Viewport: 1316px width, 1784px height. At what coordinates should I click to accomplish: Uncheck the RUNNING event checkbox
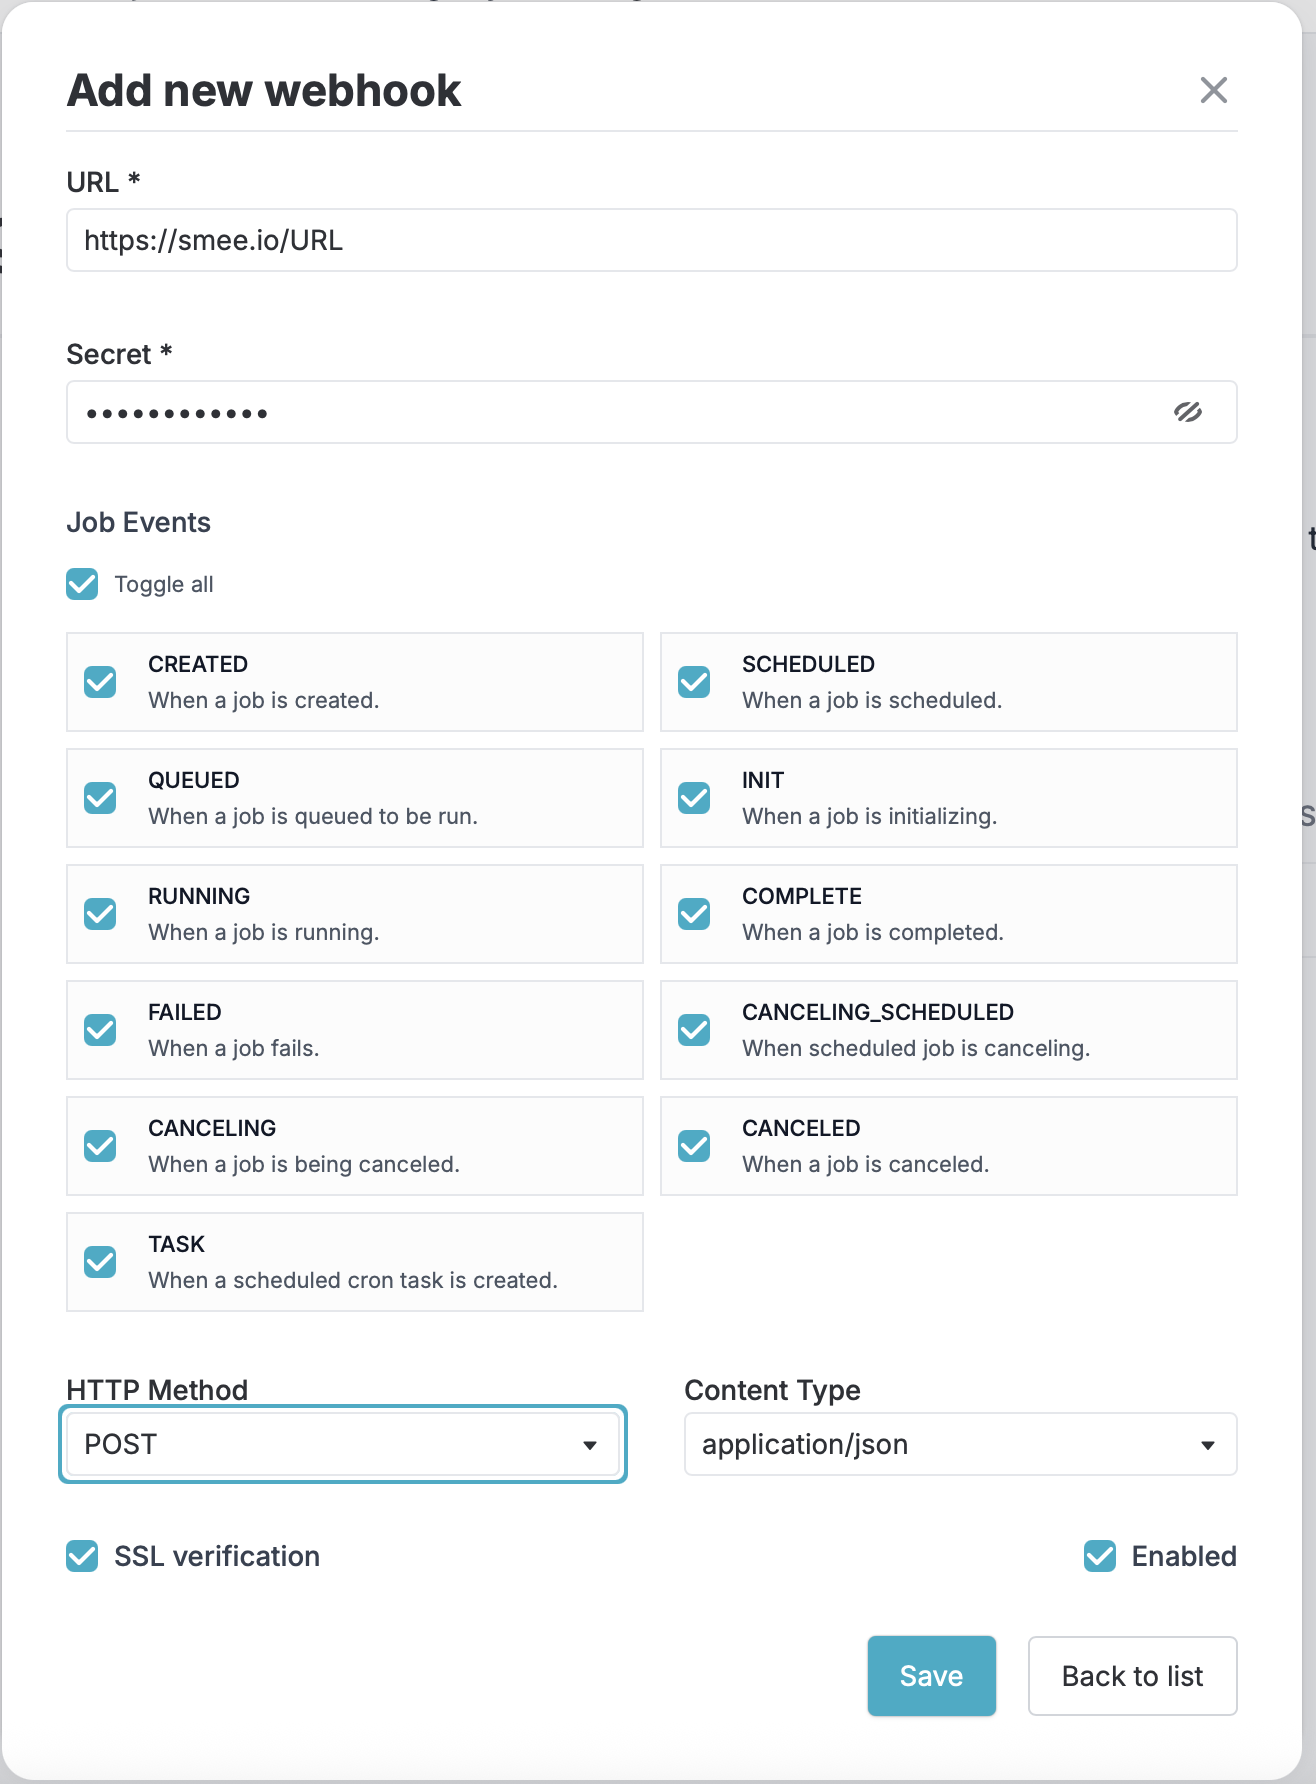100,914
